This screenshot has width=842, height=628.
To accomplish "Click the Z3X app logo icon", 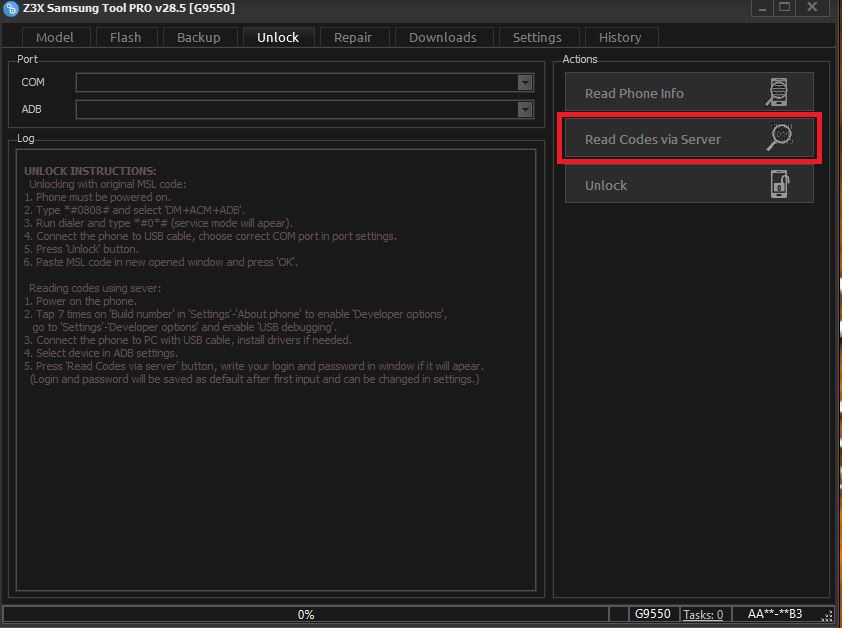I will (10, 8).
